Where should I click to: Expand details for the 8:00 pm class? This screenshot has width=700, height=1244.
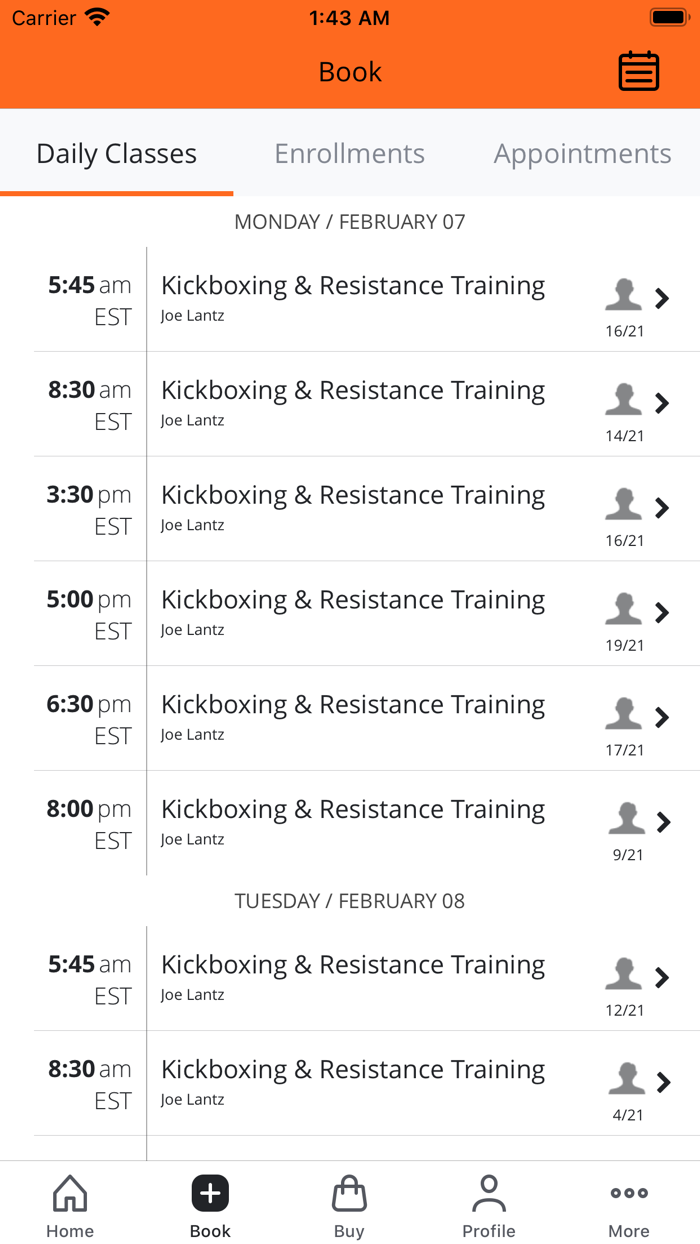(x=663, y=822)
